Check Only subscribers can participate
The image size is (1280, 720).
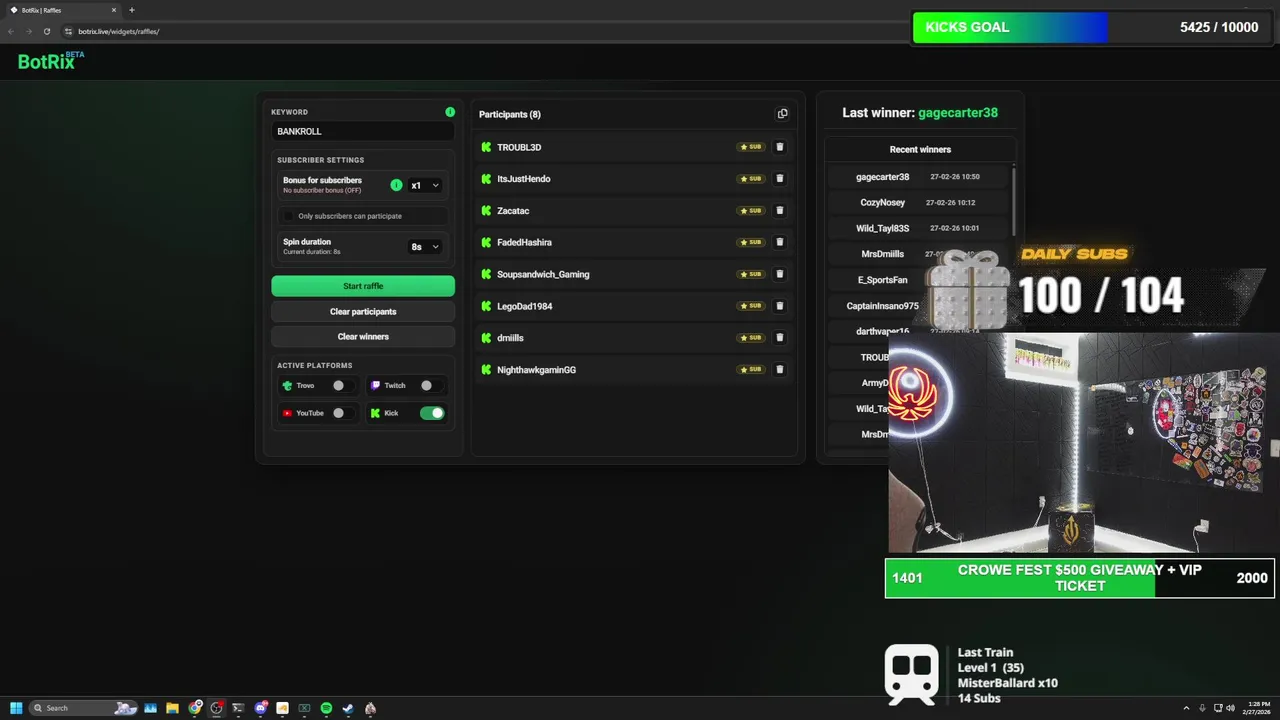coord(289,216)
